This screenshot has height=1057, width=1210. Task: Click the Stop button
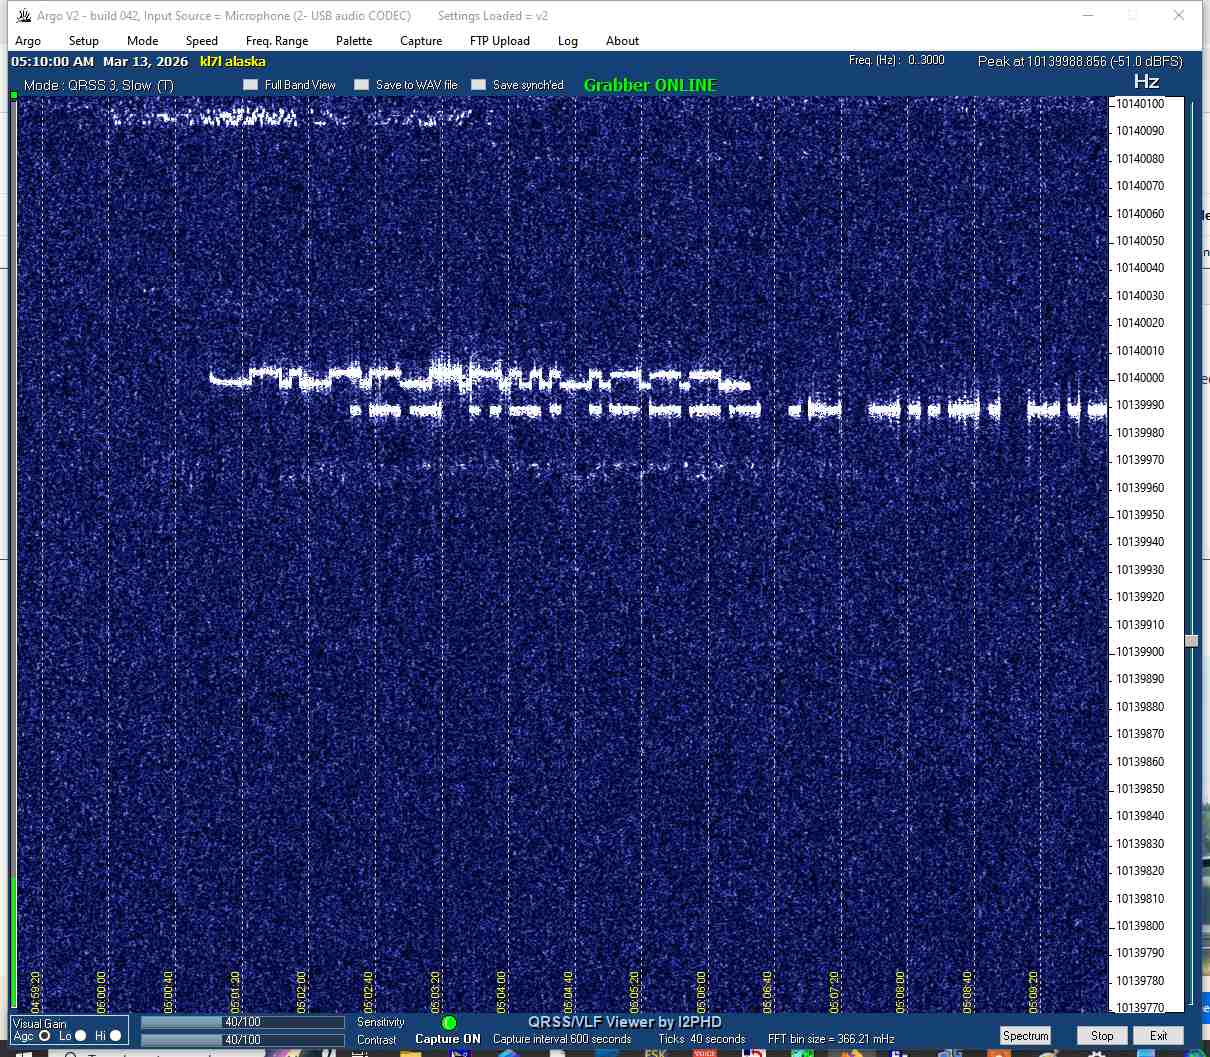click(x=1102, y=1036)
